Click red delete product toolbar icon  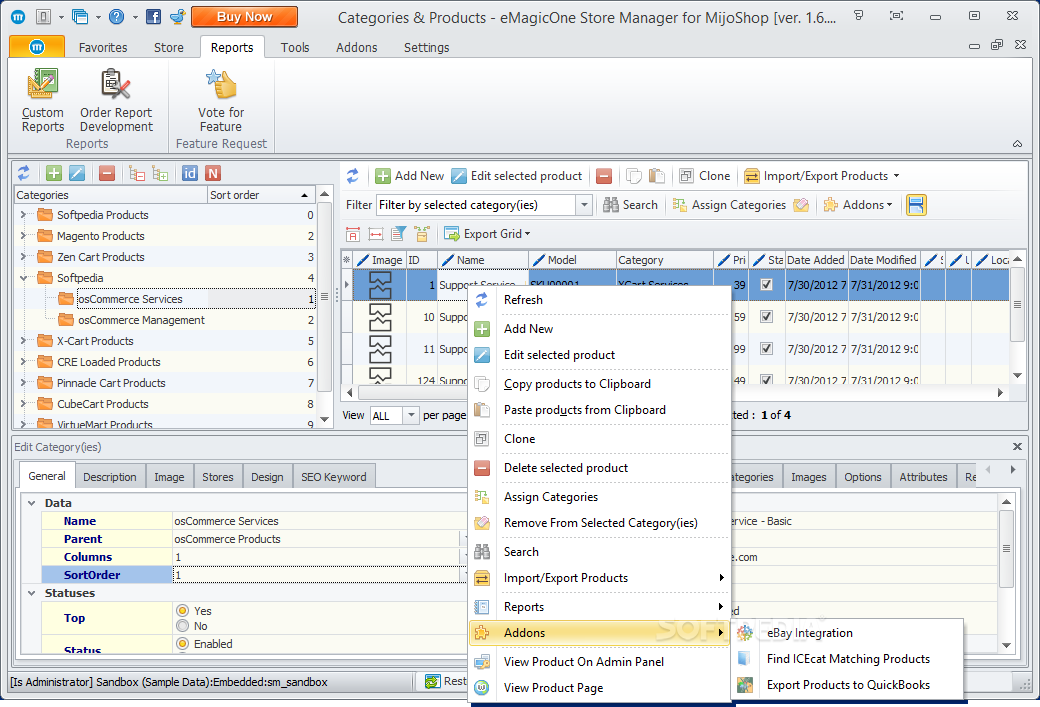[604, 176]
